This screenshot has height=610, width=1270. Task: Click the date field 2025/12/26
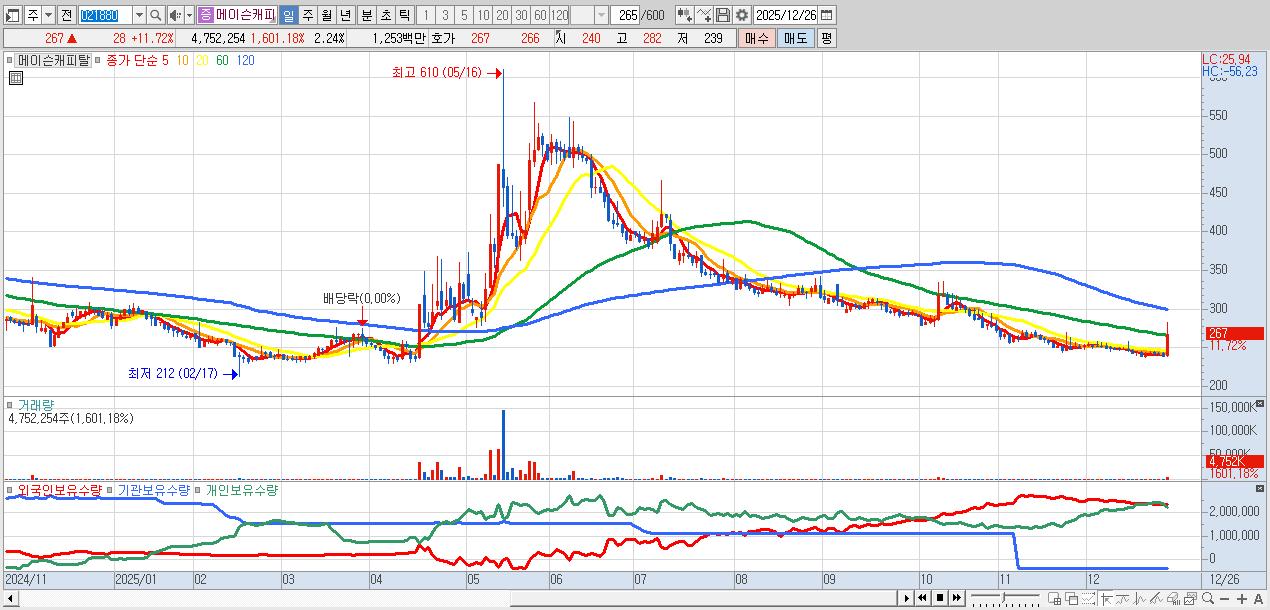point(785,15)
